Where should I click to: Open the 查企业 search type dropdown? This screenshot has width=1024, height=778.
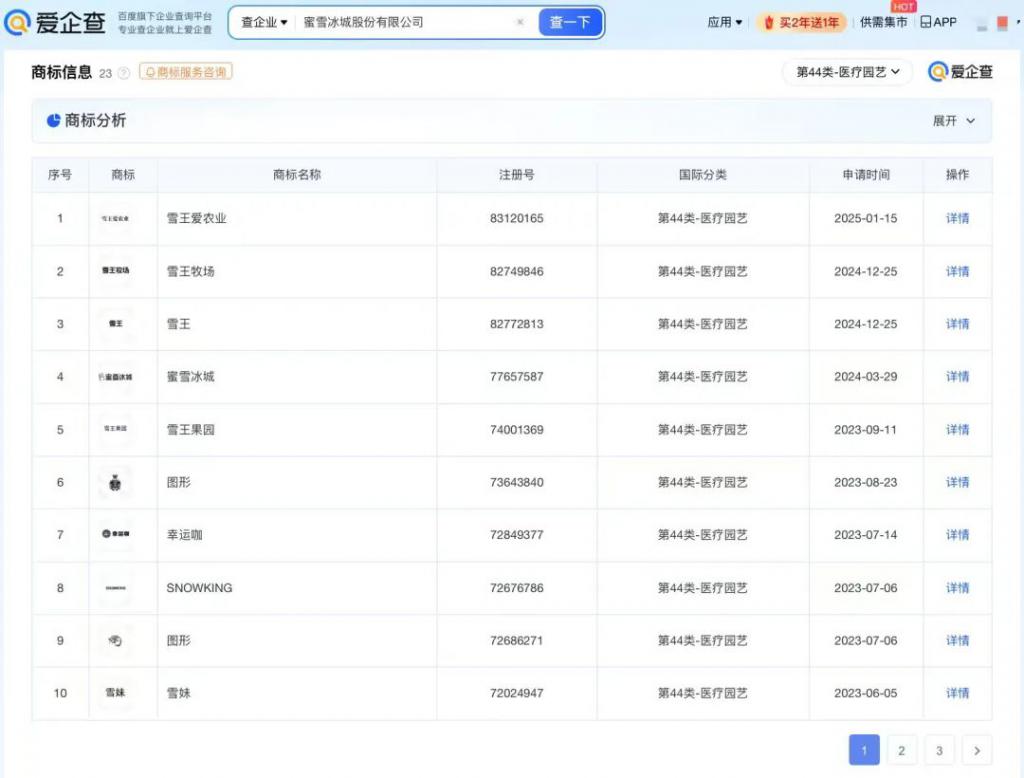click(x=264, y=22)
